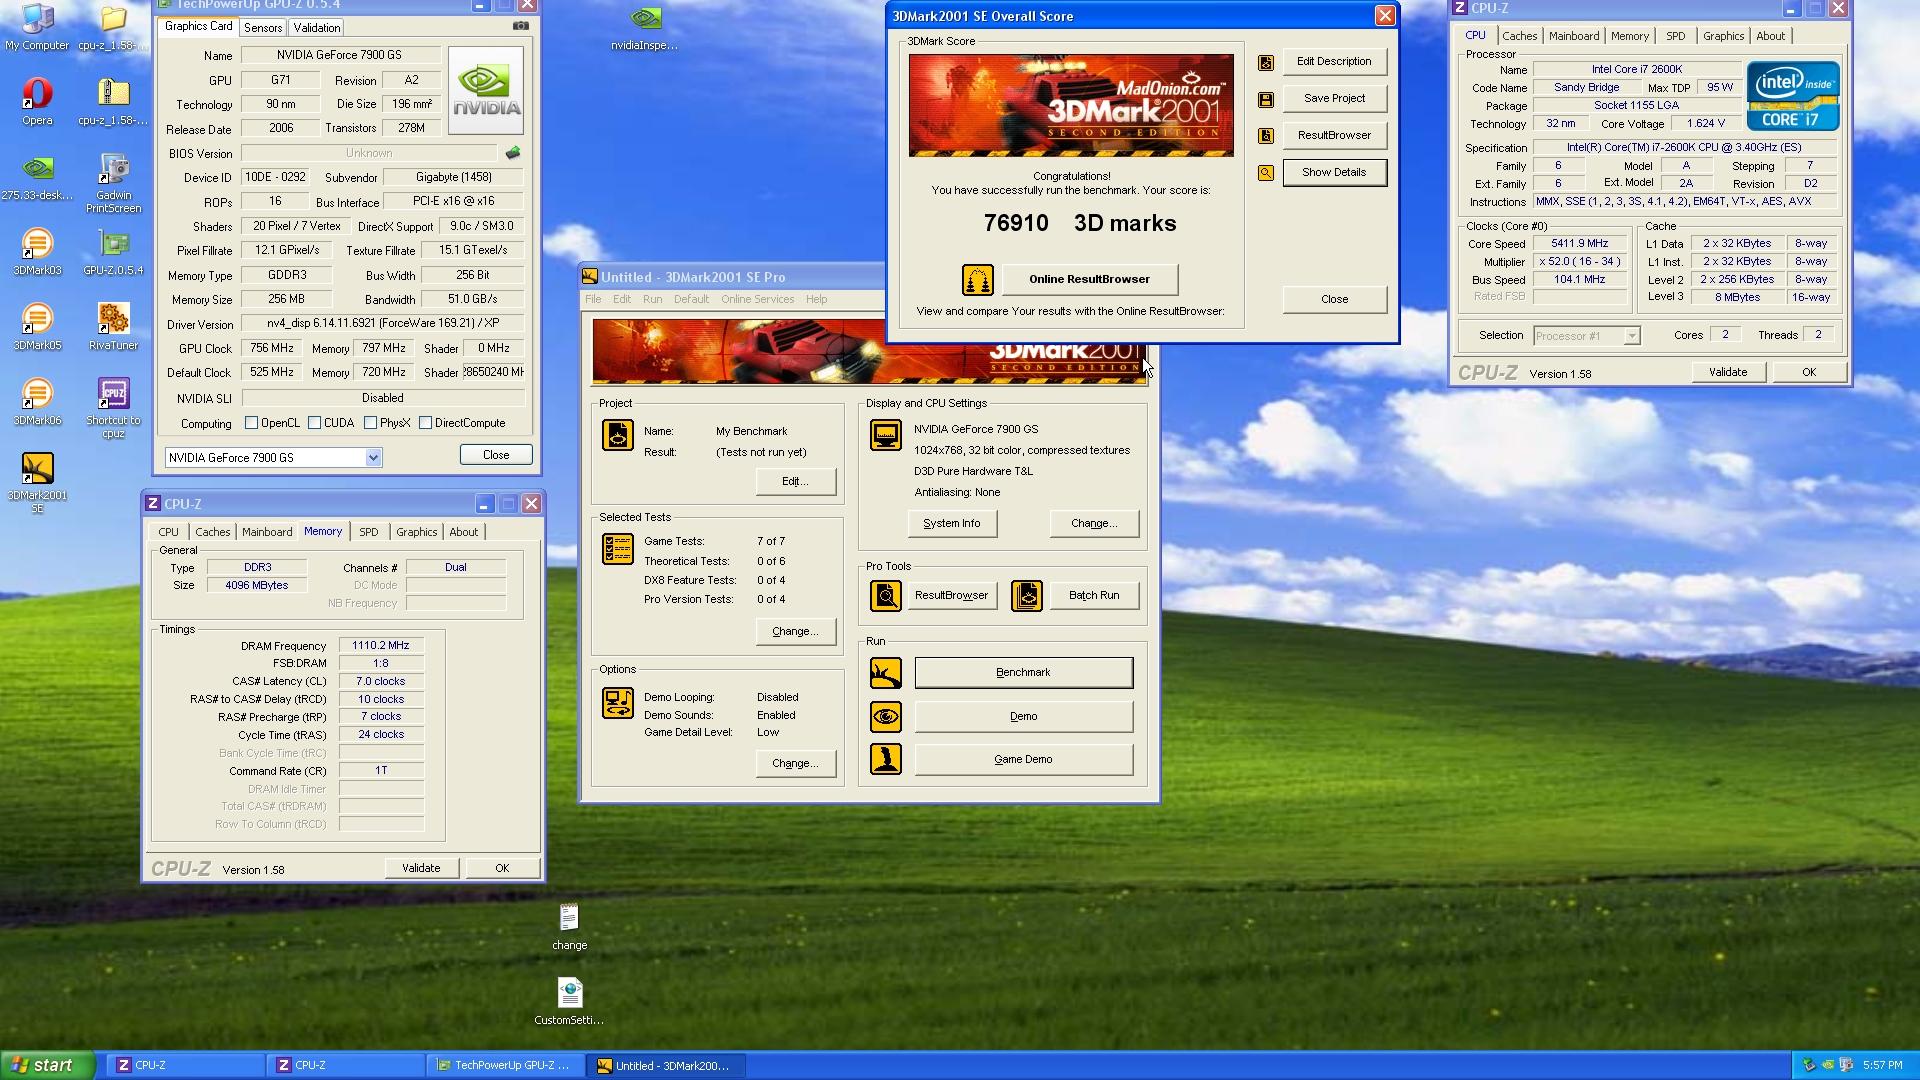Image resolution: width=1920 pixels, height=1080 pixels.
Task: Open the Help menu in 3DMark2001
Action: point(816,299)
